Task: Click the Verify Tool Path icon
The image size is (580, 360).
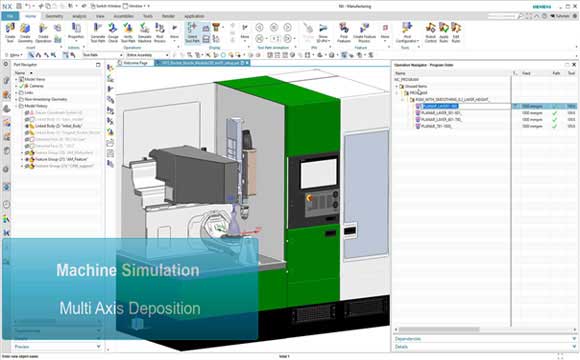Action: click(128, 32)
